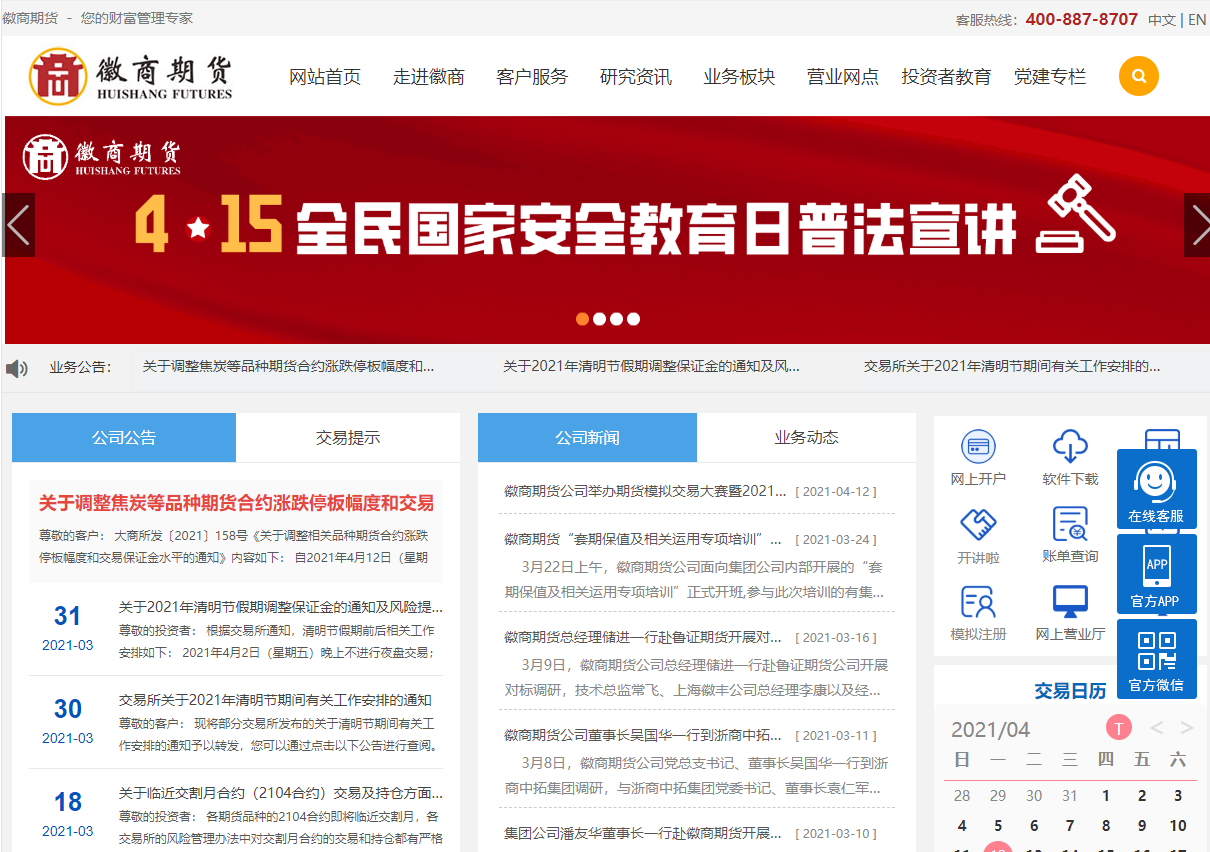Open 官方微信 QR code button
The width and height of the screenshot is (1210, 852).
pyautogui.click(x=1156, y=659)
